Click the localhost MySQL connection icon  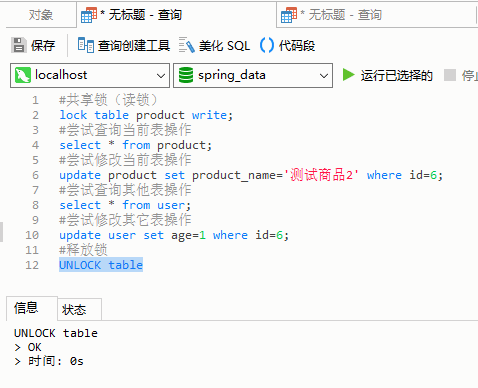(x=23, y=75)
